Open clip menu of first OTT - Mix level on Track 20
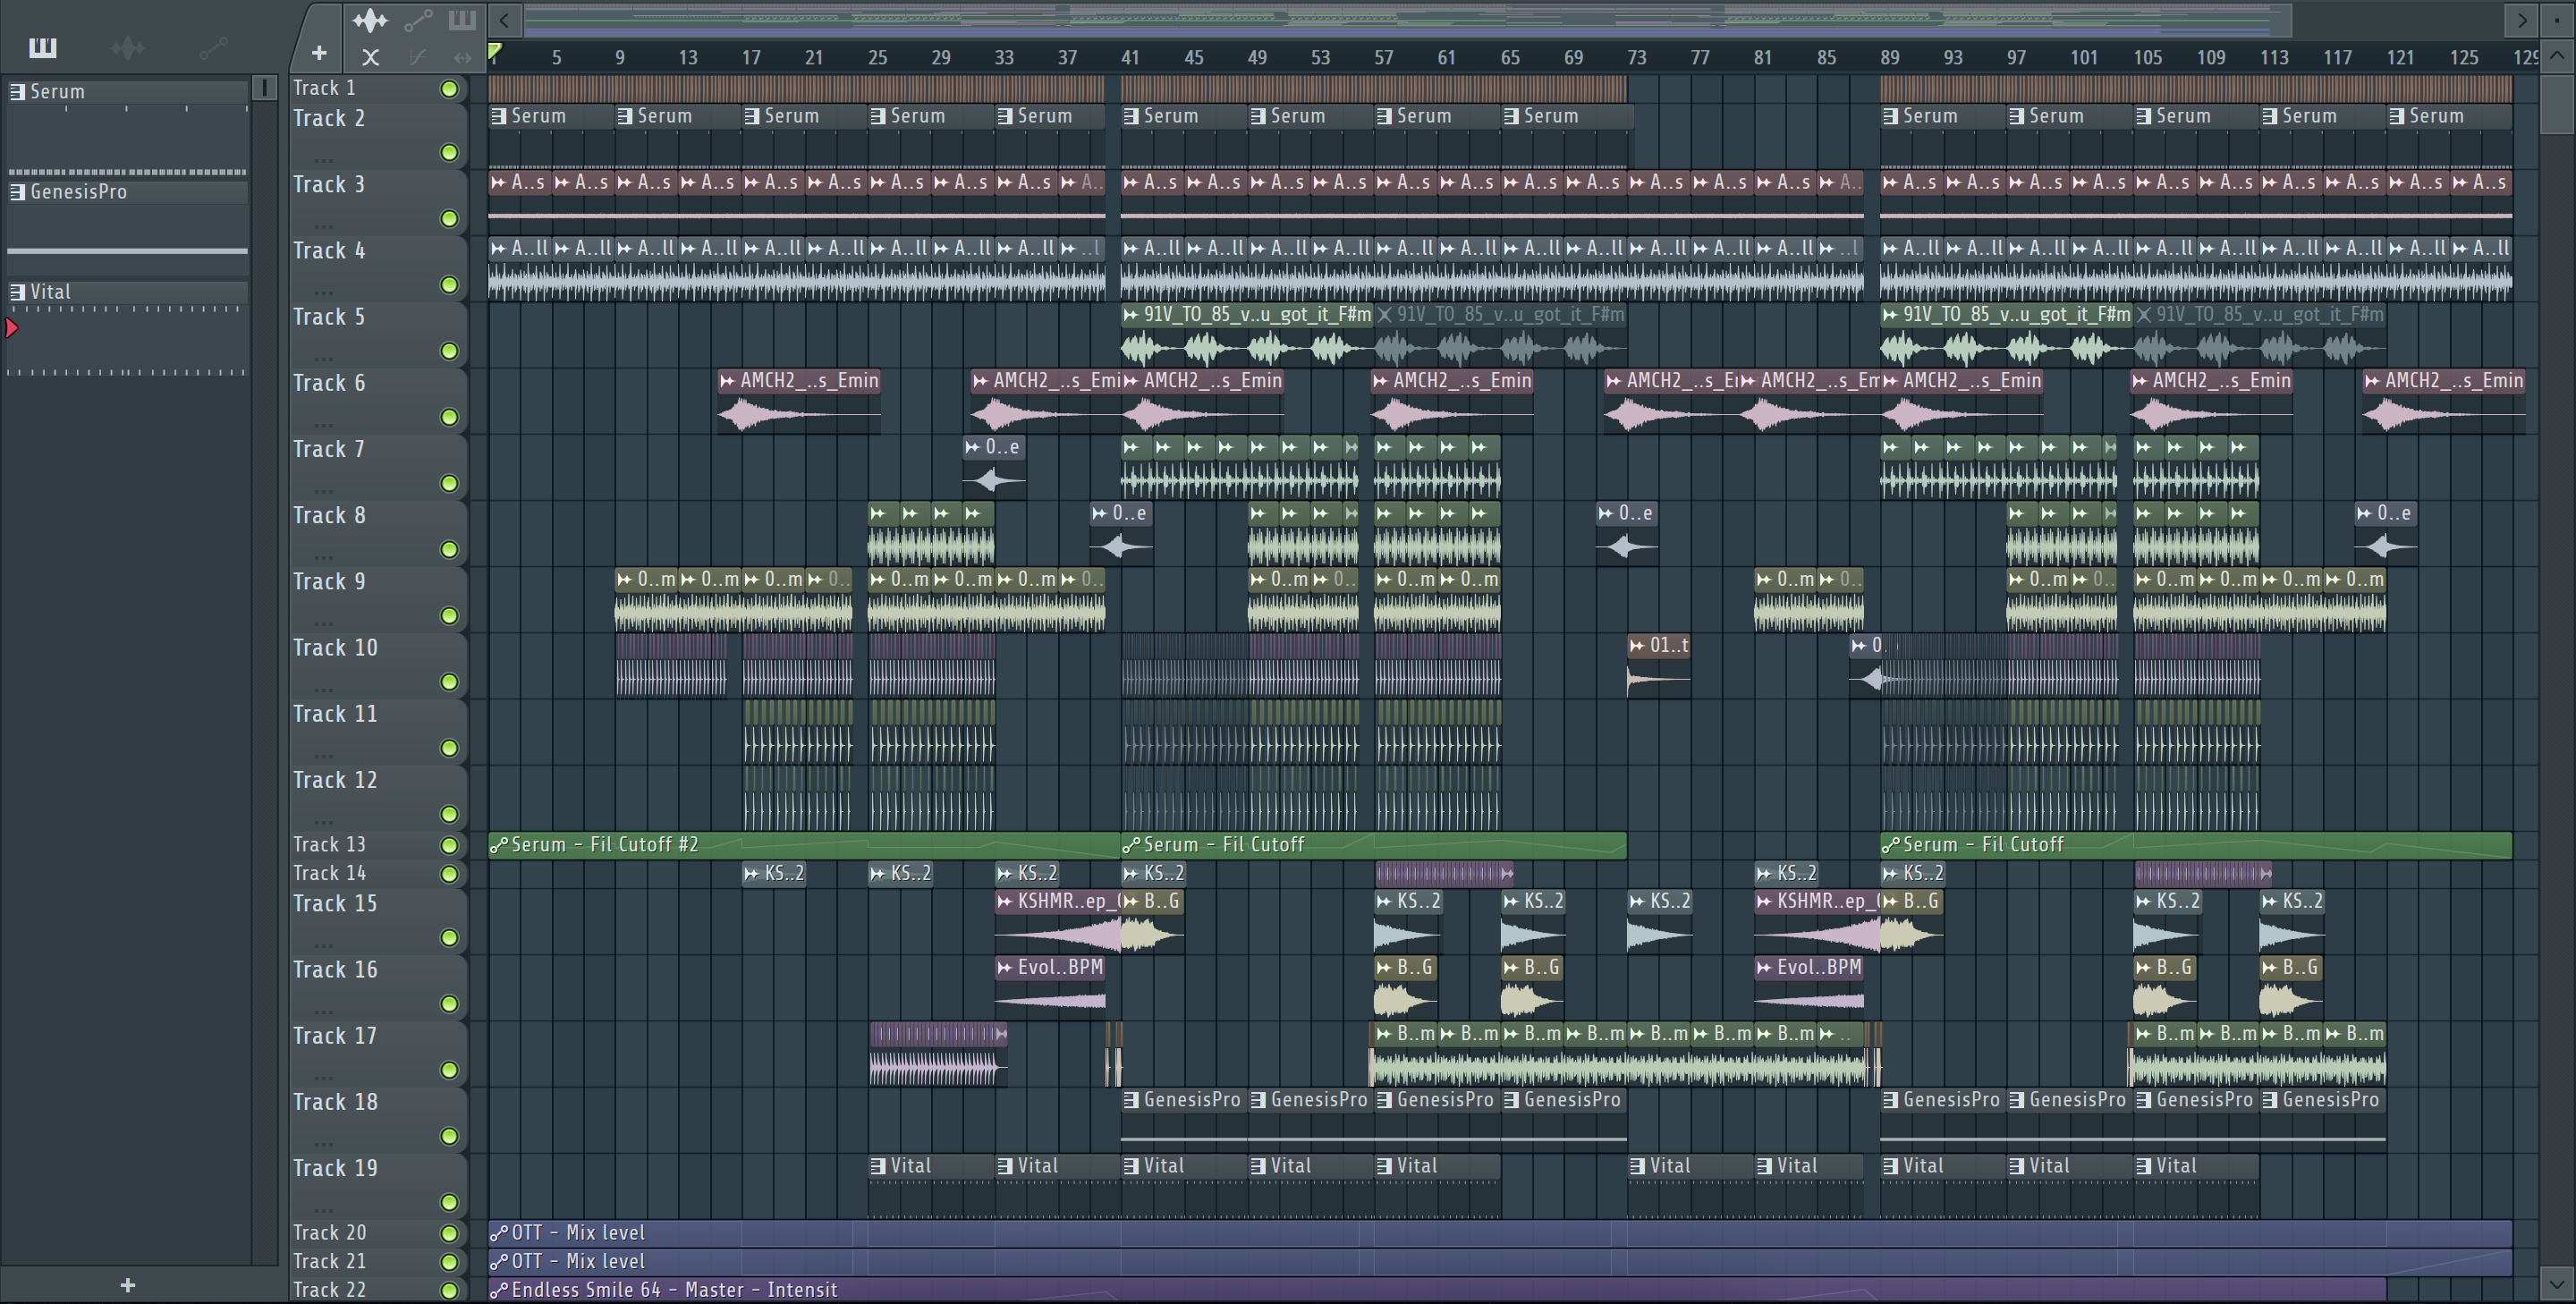 pos(499,1233)
